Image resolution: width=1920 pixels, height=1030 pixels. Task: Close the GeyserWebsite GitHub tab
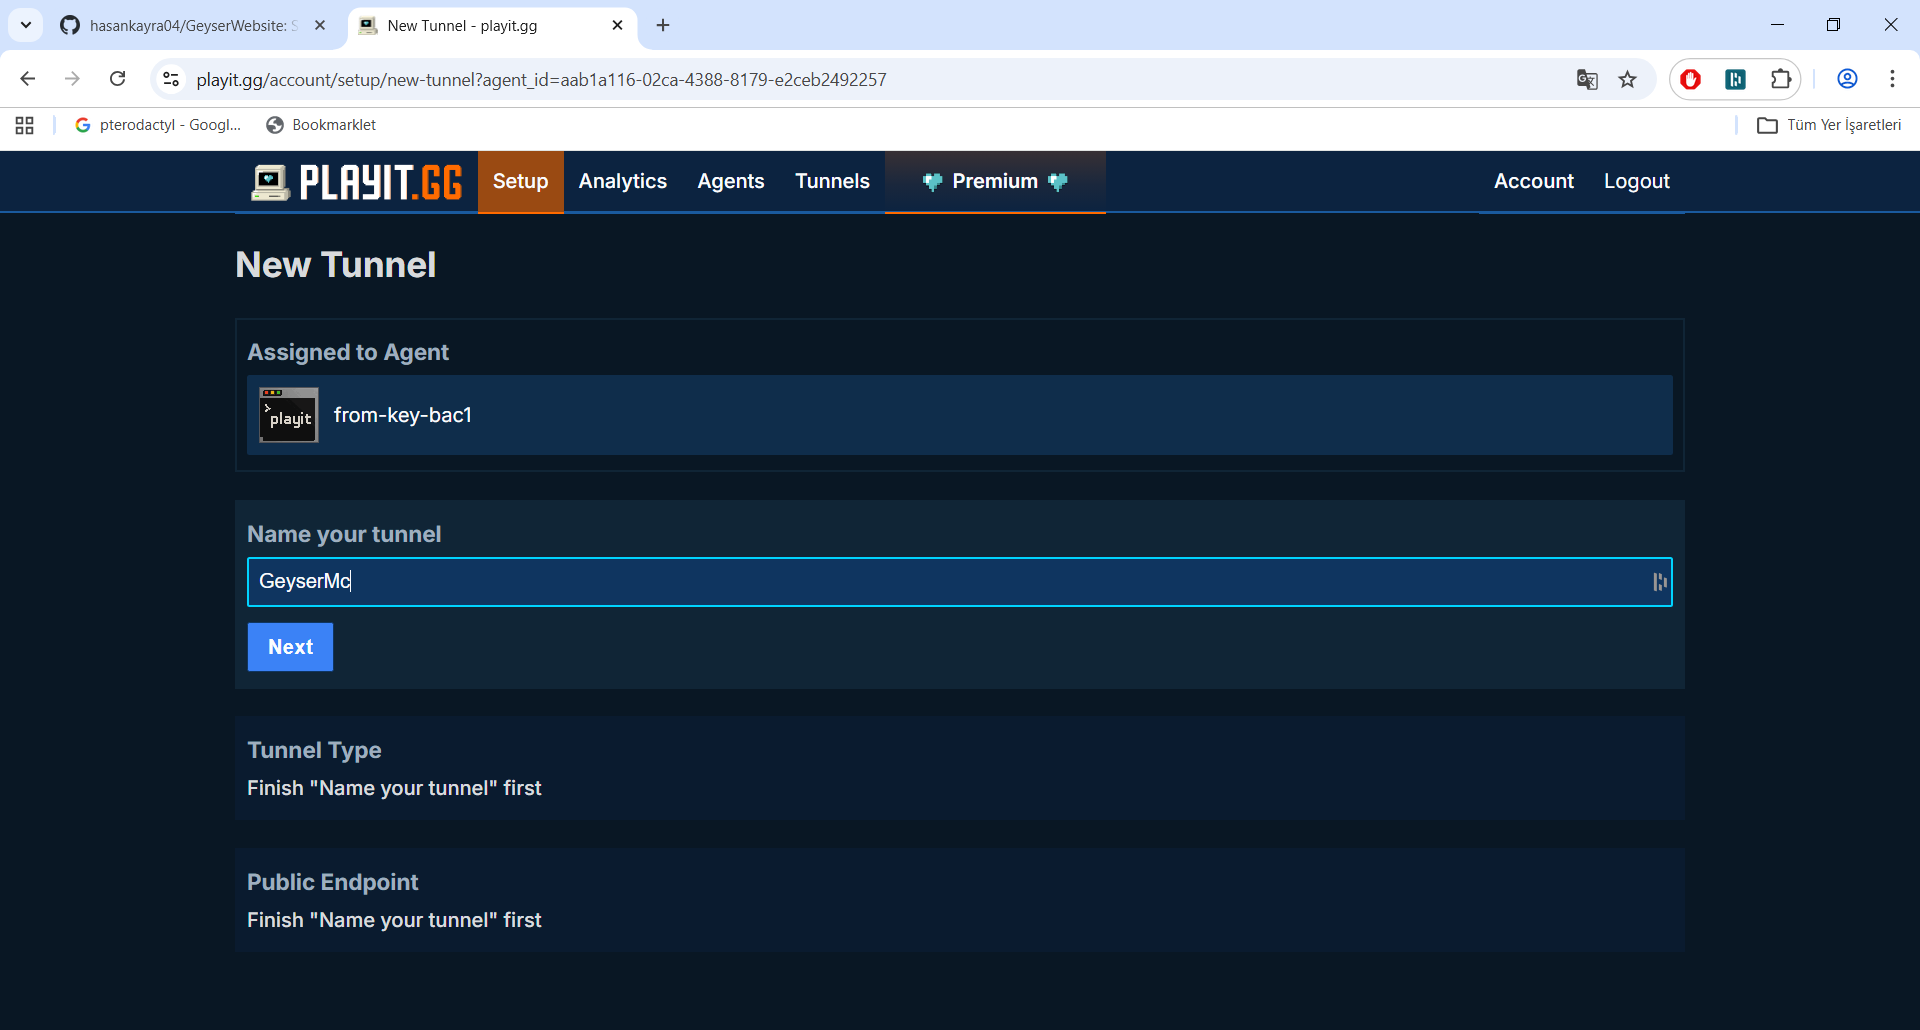[x=320, y=25]
